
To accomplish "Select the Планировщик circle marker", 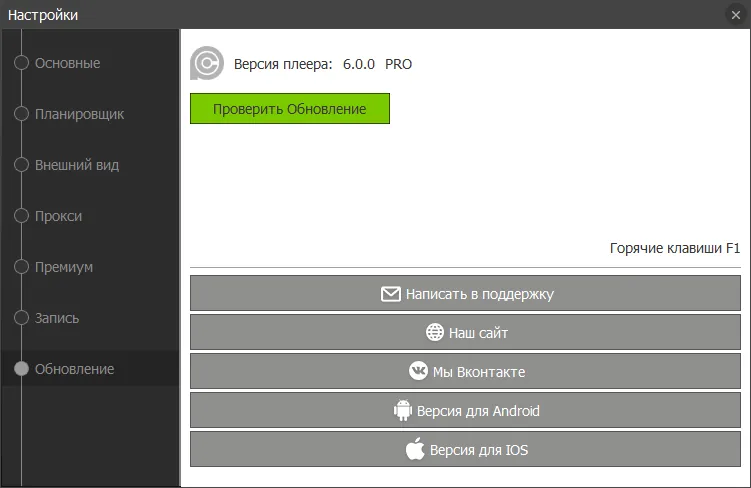I will pyautogui.click(x=21, y=114).
